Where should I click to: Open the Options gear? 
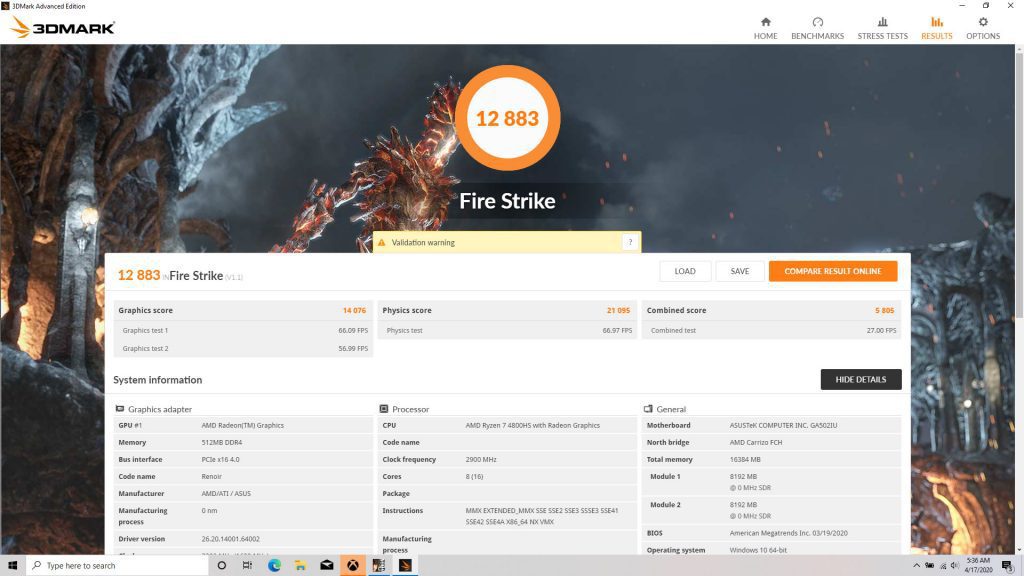pyautogui.click(x=982, y=28)
